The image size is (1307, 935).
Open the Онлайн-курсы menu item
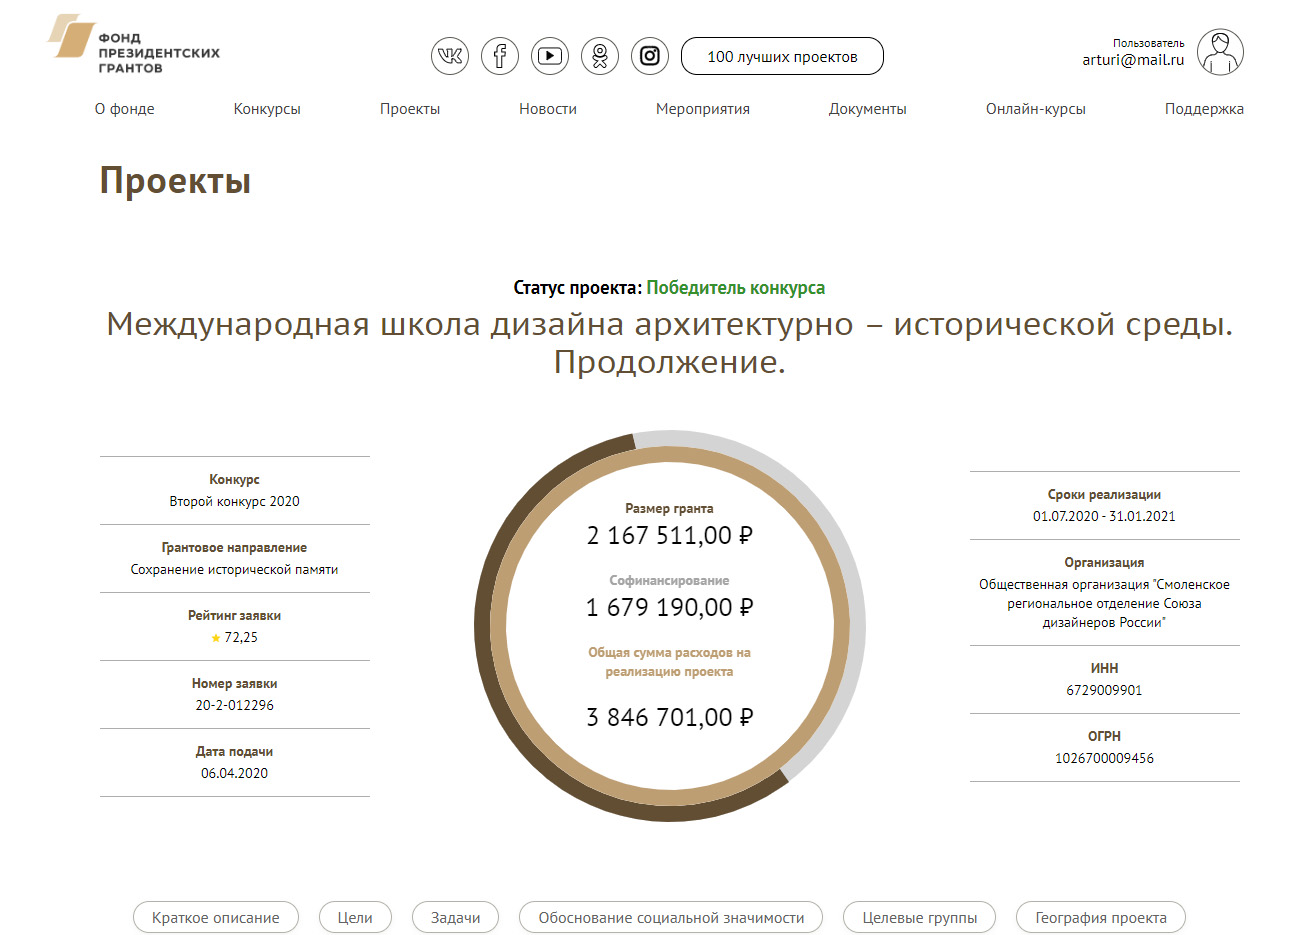coord(1036,109)
